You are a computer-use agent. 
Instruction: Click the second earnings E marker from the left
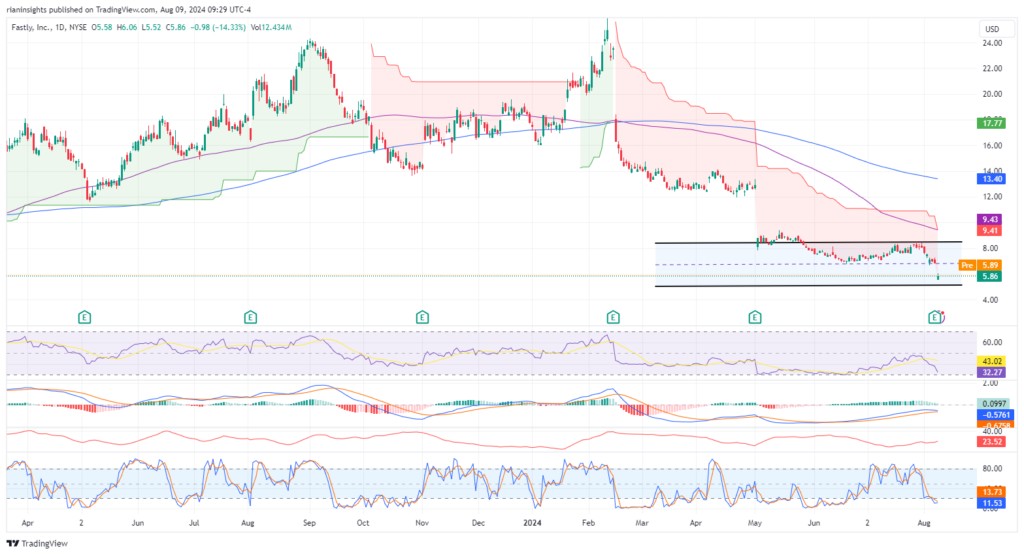(250, 317)
